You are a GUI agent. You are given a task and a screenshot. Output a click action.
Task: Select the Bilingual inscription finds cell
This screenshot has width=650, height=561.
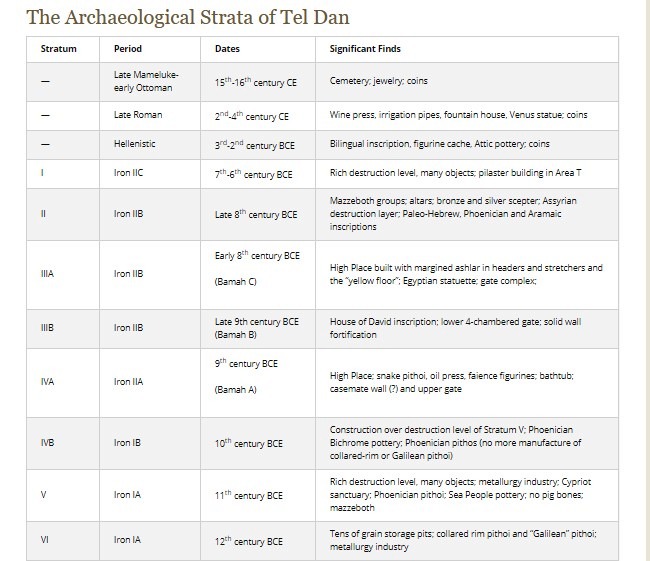[x=467, y=145]
